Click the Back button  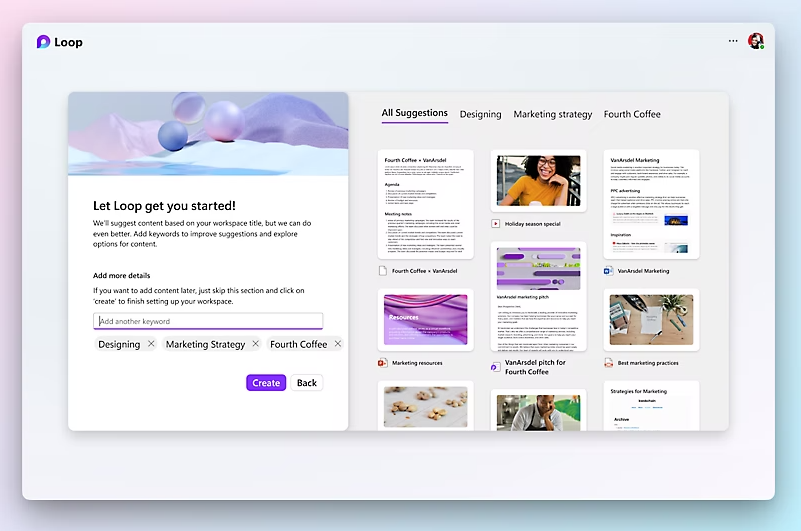click(307, 383)
